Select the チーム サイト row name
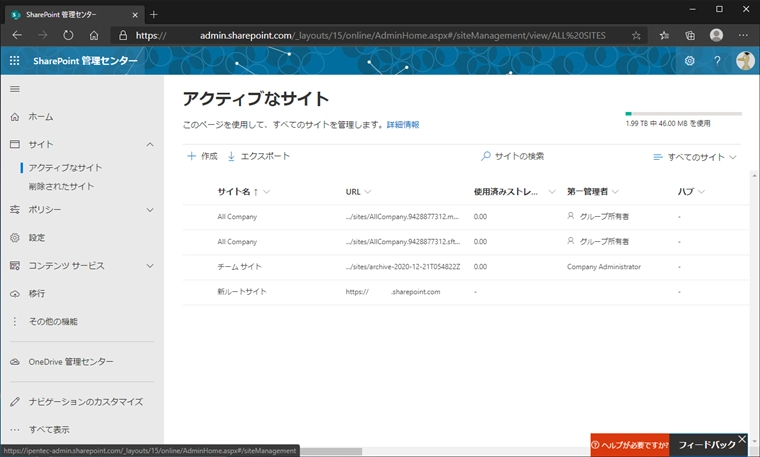The height and width of the screenshot is (457, 760). [239, 267]
